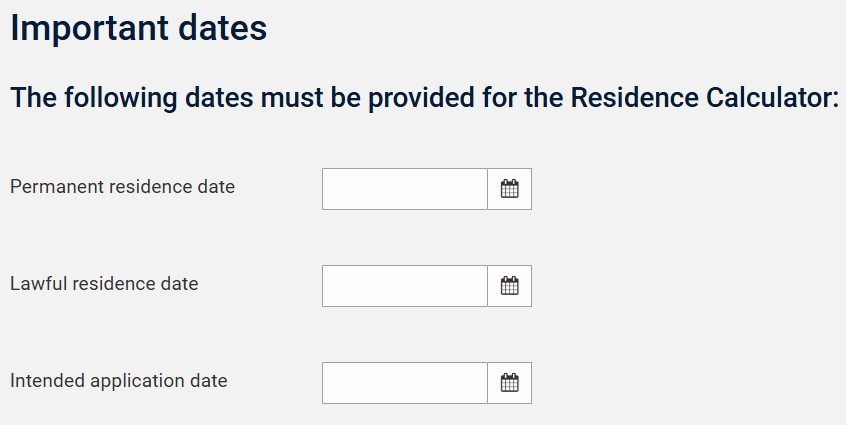The image size is (846, 425).
Task: Open the Permanent residence date calendar picker
Action: 509,189
